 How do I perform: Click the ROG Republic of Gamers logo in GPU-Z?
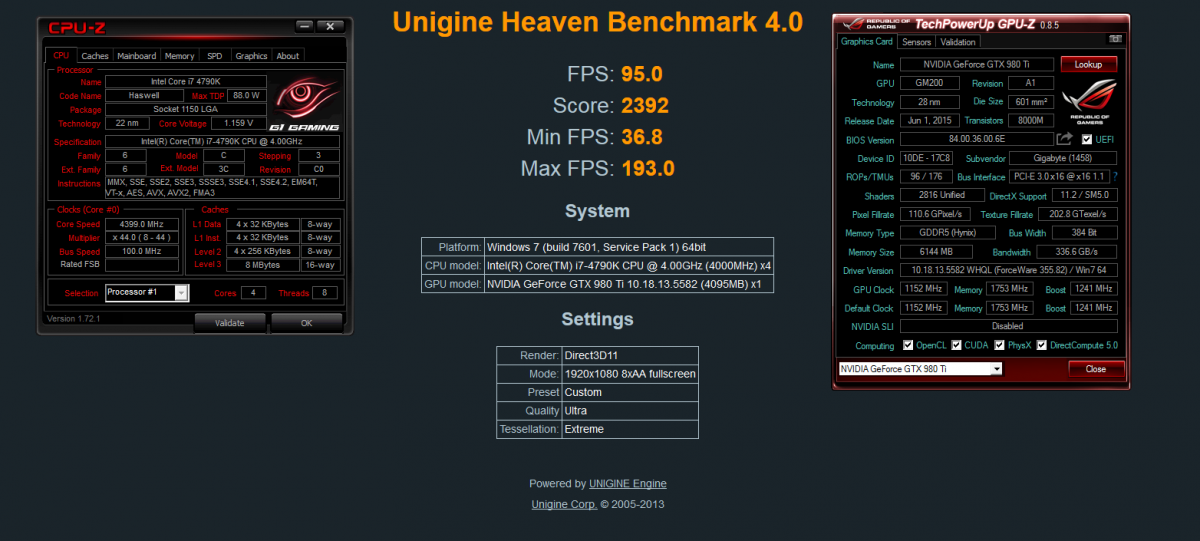(1089, 102)
